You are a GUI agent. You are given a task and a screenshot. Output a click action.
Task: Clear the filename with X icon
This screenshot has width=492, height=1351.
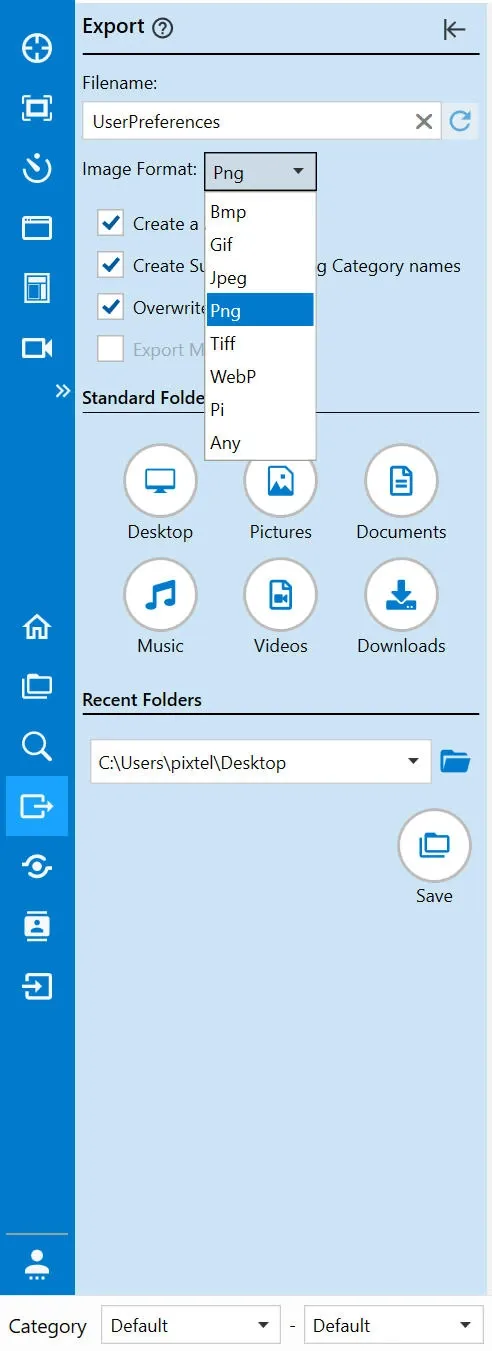click(x=424, y=122)
